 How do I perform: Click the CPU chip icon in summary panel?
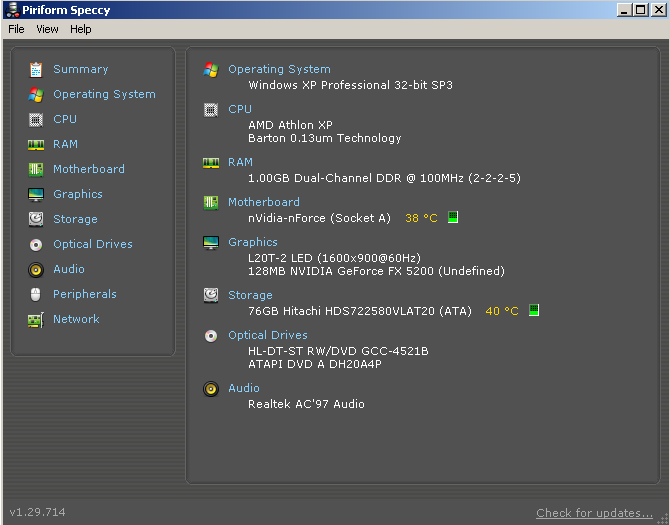click(211, 110)
